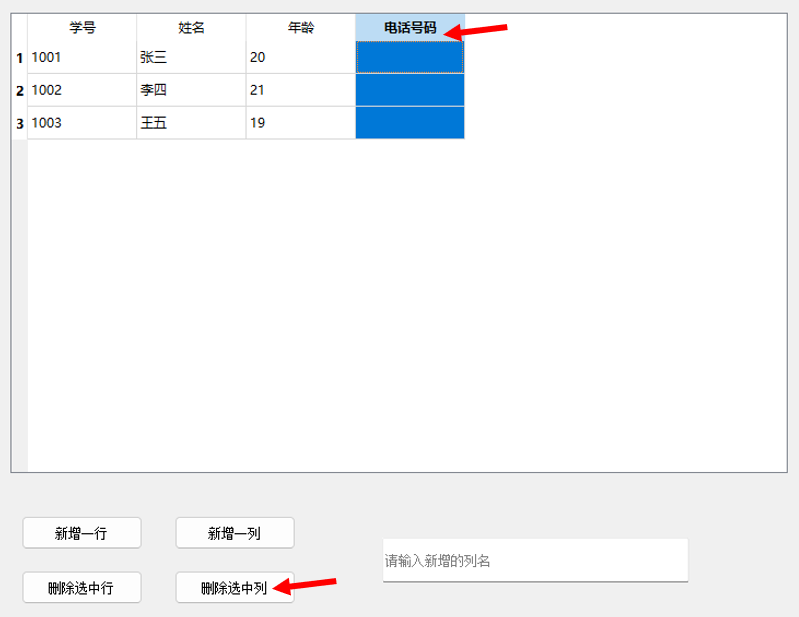Focus the 请输入新增的列名 input field
This screenshot has width=799, height=617.
(536, 560)
